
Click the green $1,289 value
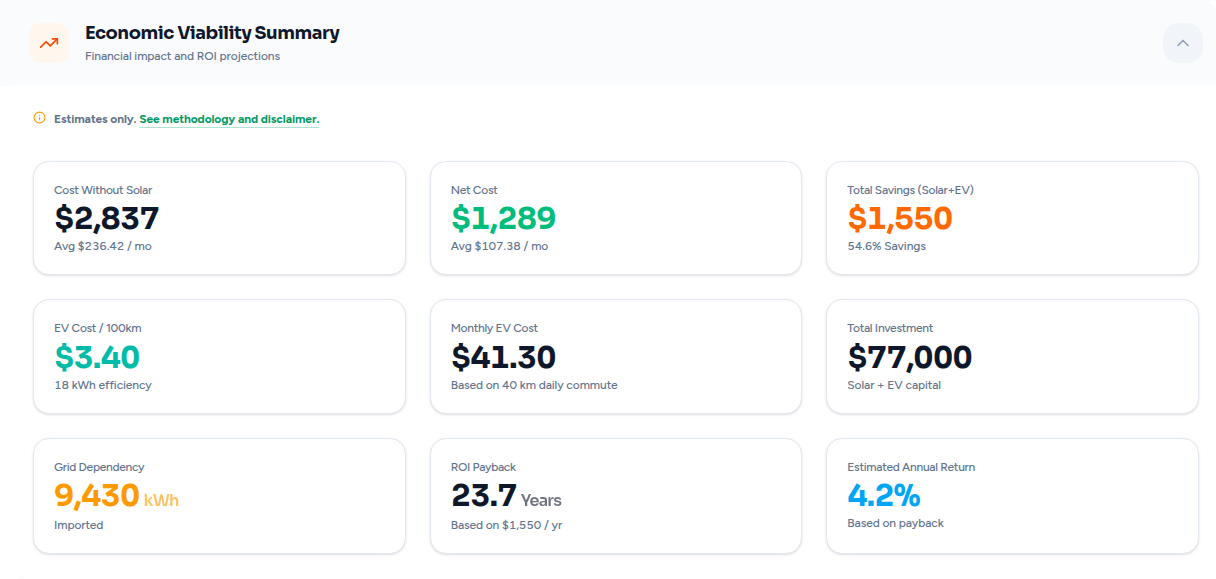(x=503, y=218)
